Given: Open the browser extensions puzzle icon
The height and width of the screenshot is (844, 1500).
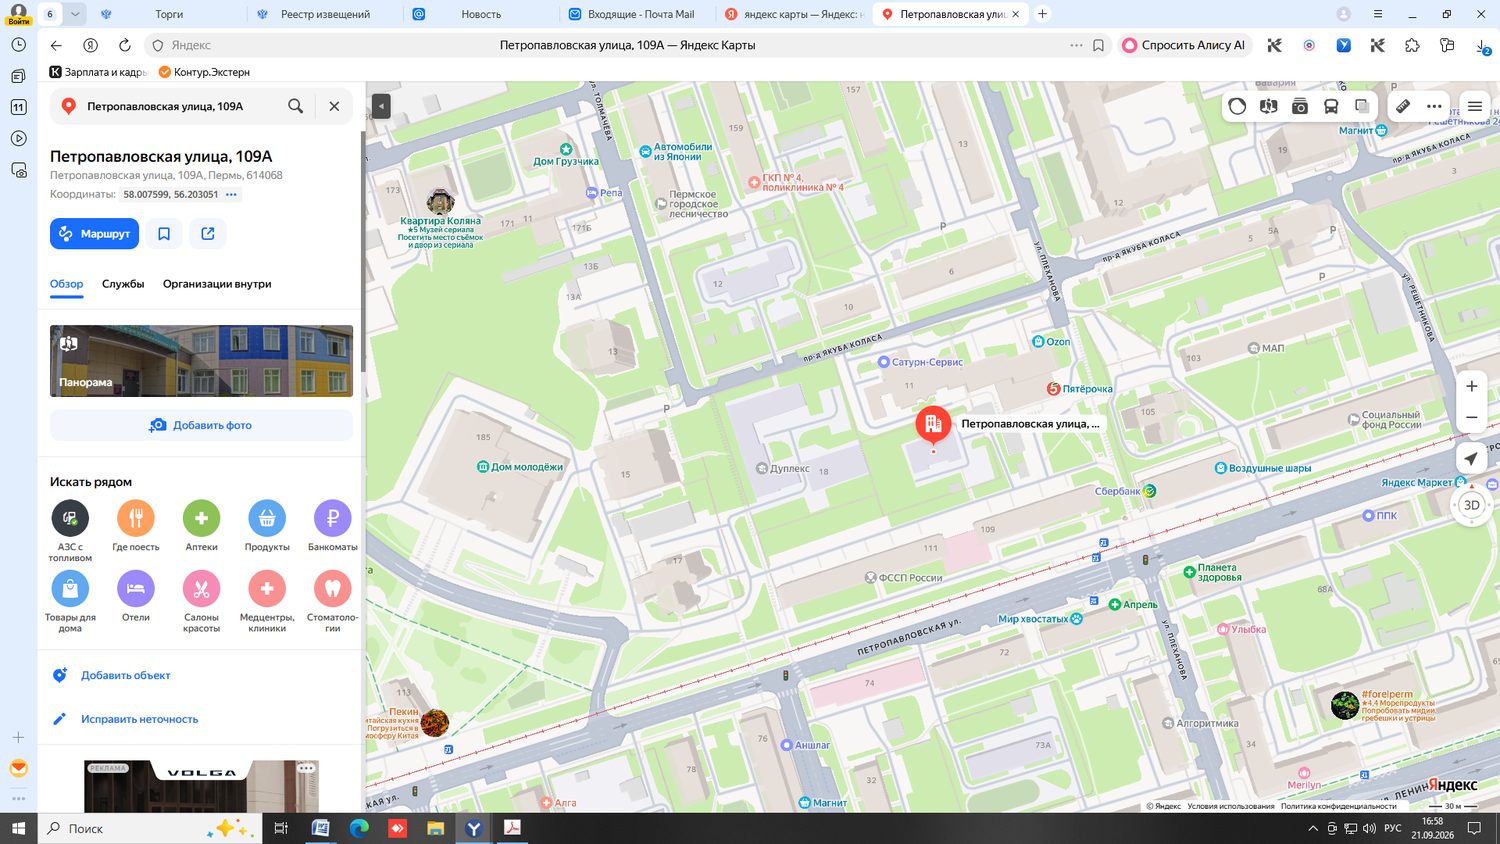Looking at the screenshot, I should click(x=1412, y=45).
